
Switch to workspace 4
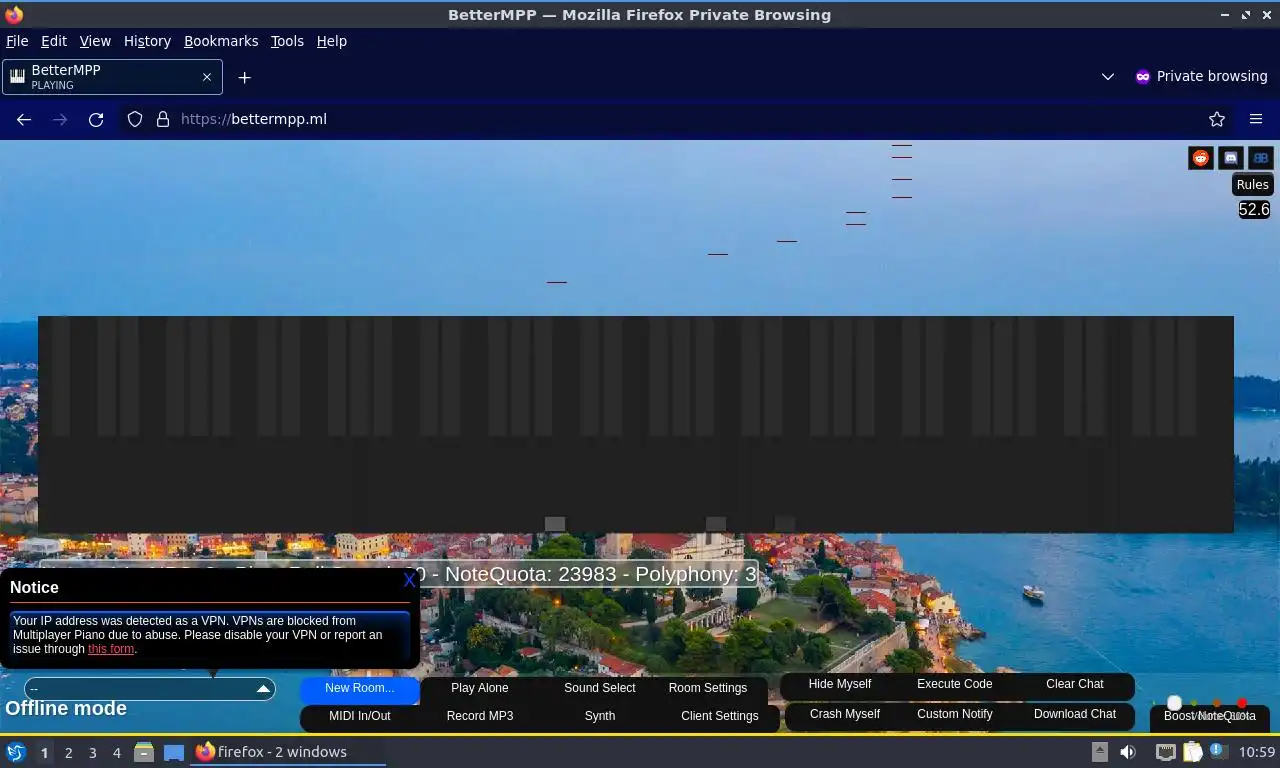[117, 753]
